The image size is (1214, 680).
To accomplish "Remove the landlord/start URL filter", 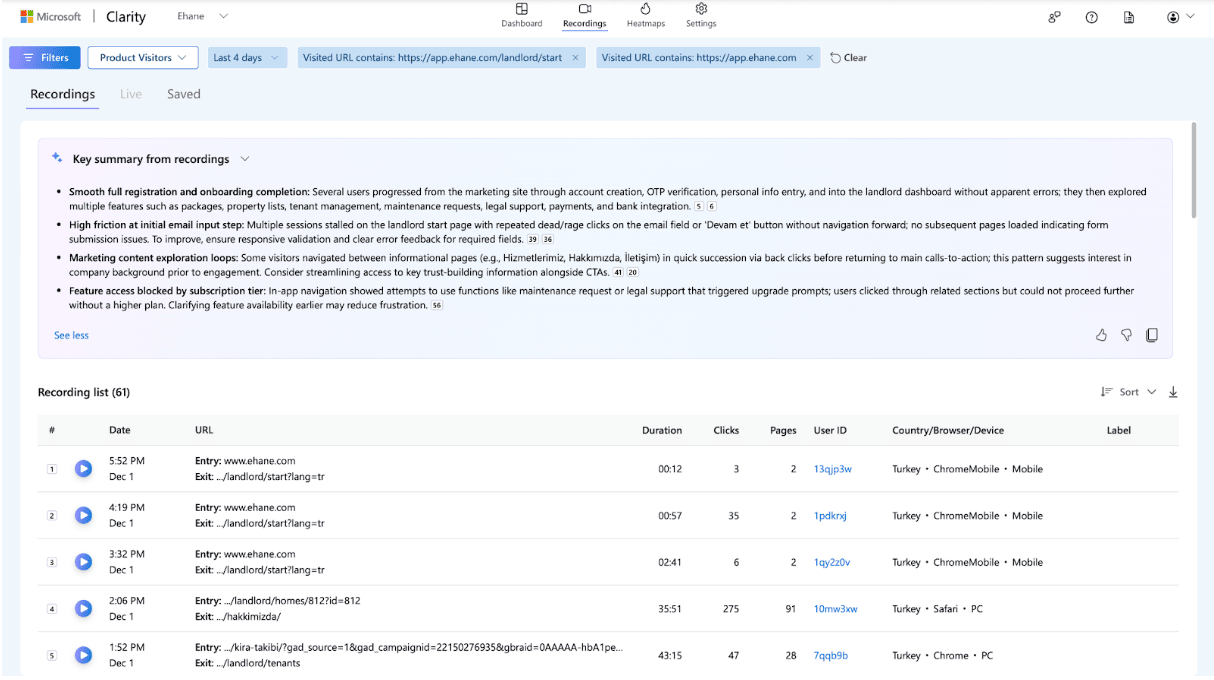I will pyautogui.click(x=575, y=58).
